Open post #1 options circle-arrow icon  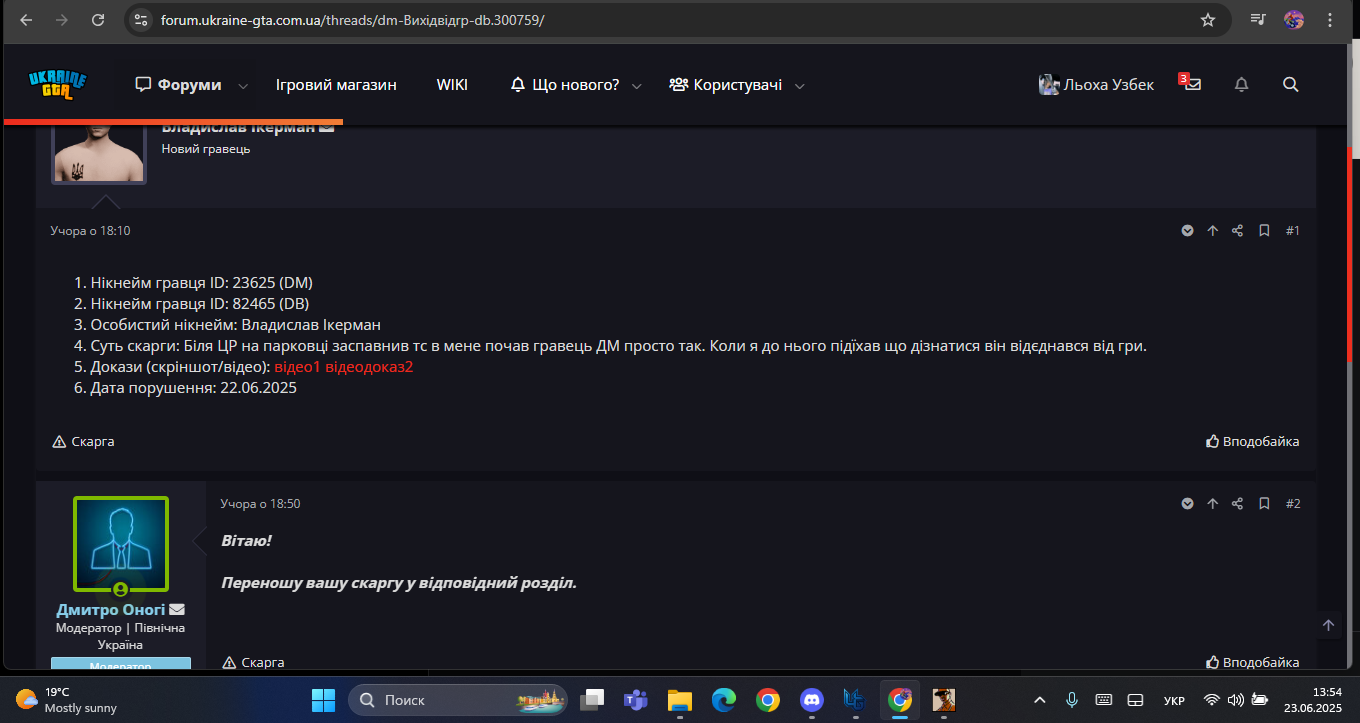(x=1187, y=231)
